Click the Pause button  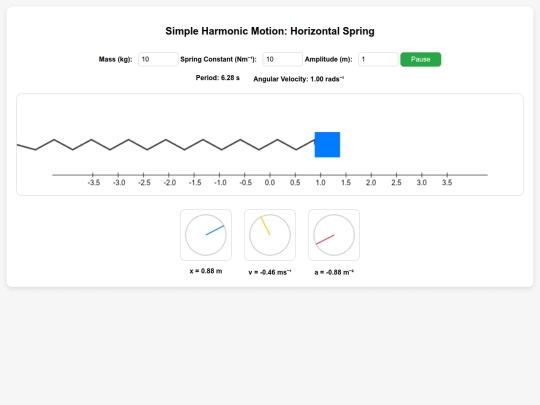click(420, 59)
